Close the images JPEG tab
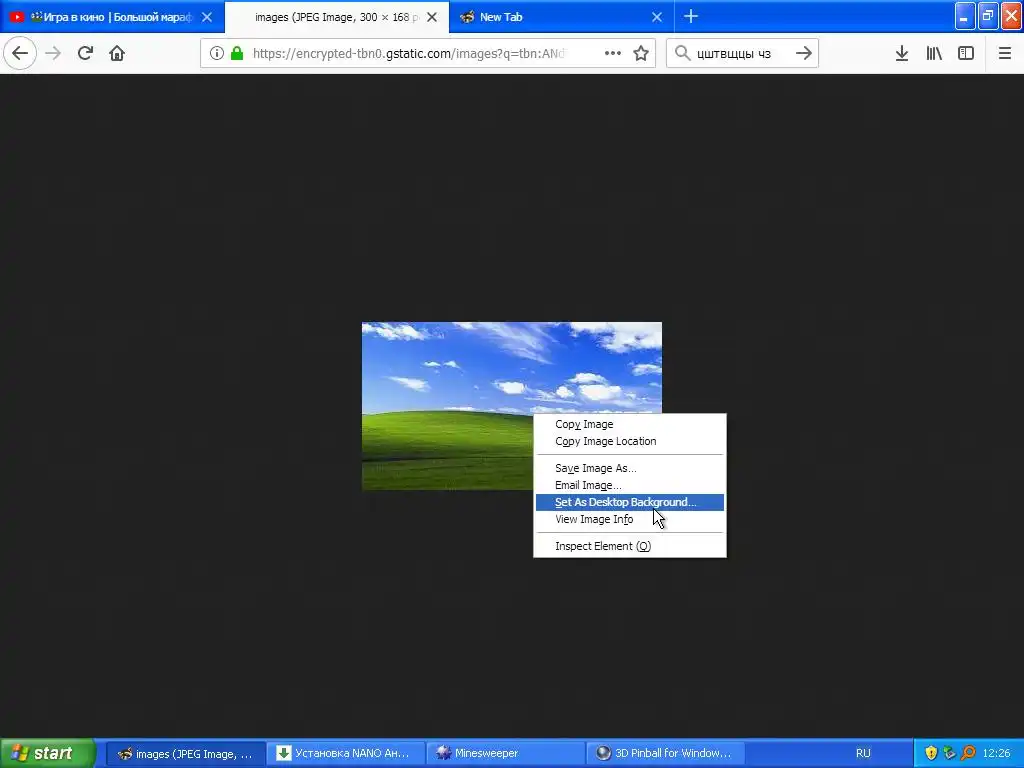 (x=432, y=17)
